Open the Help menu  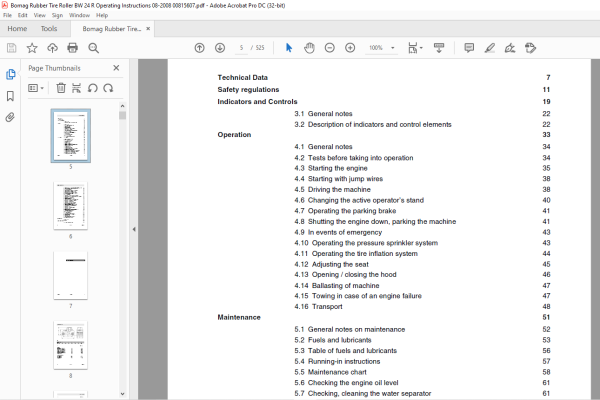pyautogui.click(x=102, y=15)
